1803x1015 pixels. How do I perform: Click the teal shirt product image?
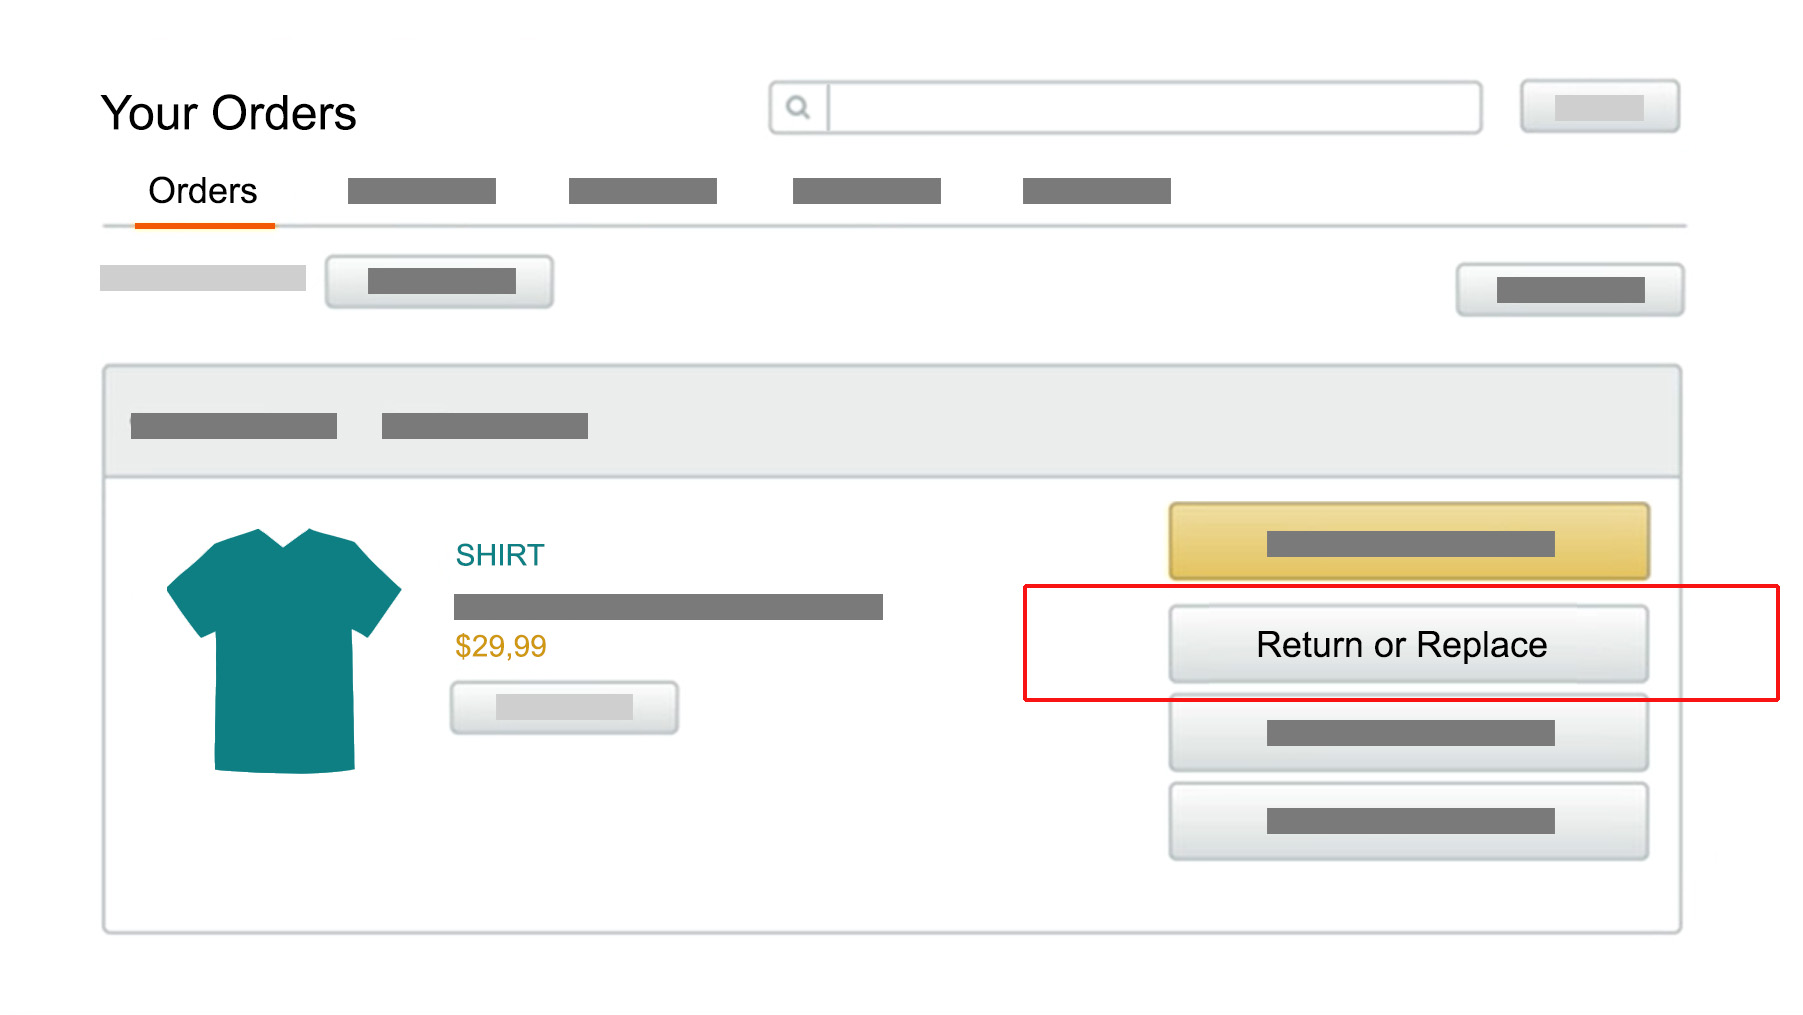tap(284, 650)
